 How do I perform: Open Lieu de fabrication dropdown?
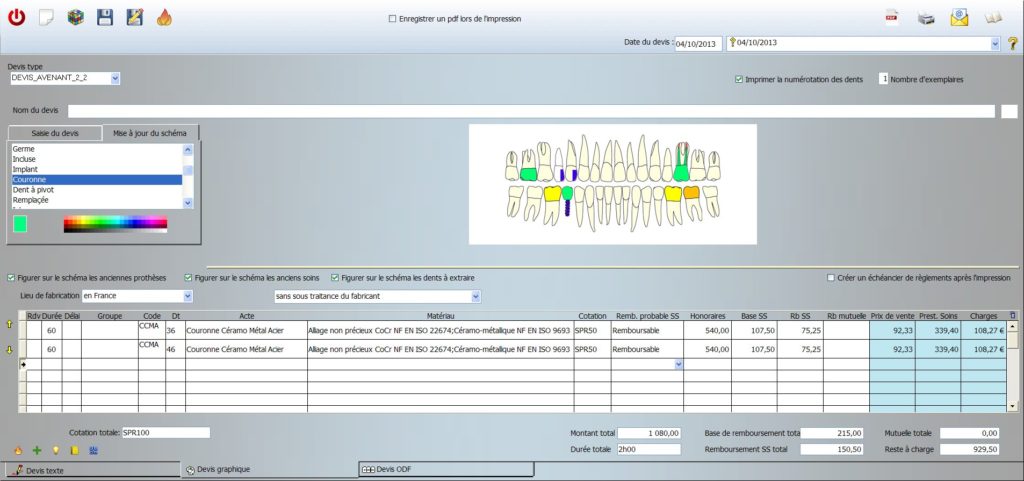coord(188,296)
